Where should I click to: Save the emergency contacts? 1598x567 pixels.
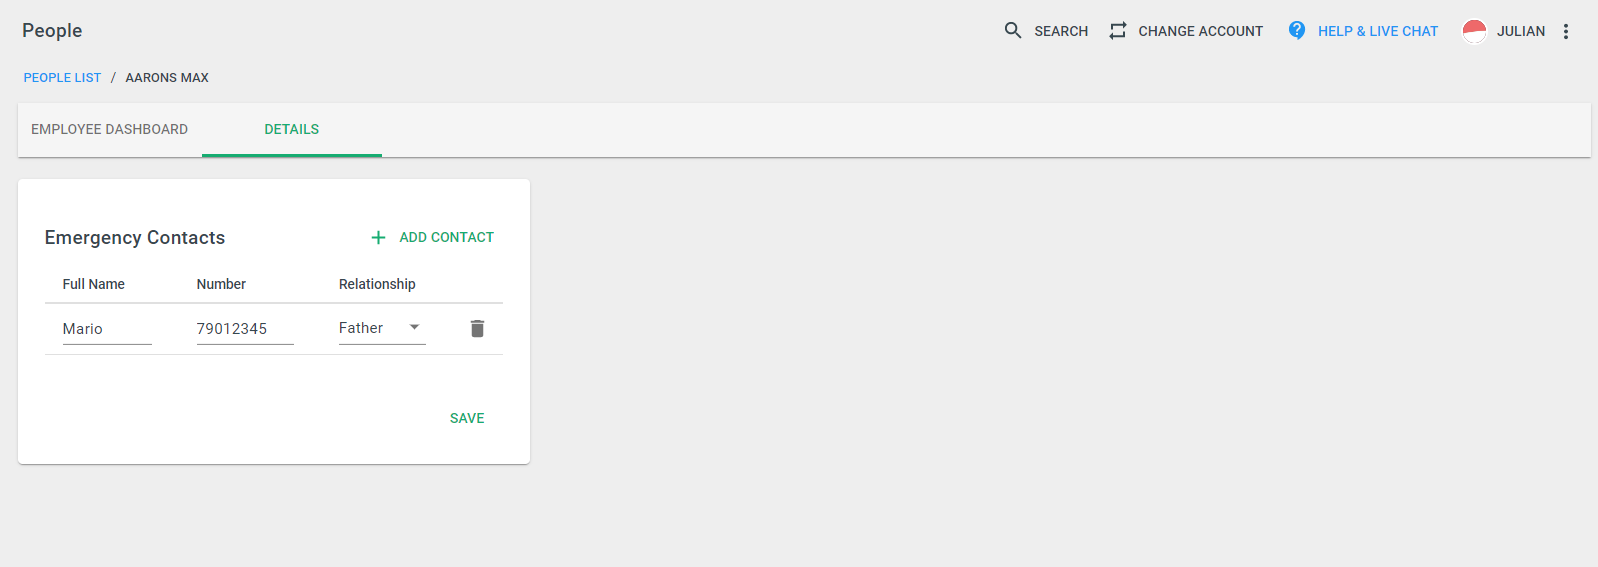pyautogui.click(x=467, y=418)
